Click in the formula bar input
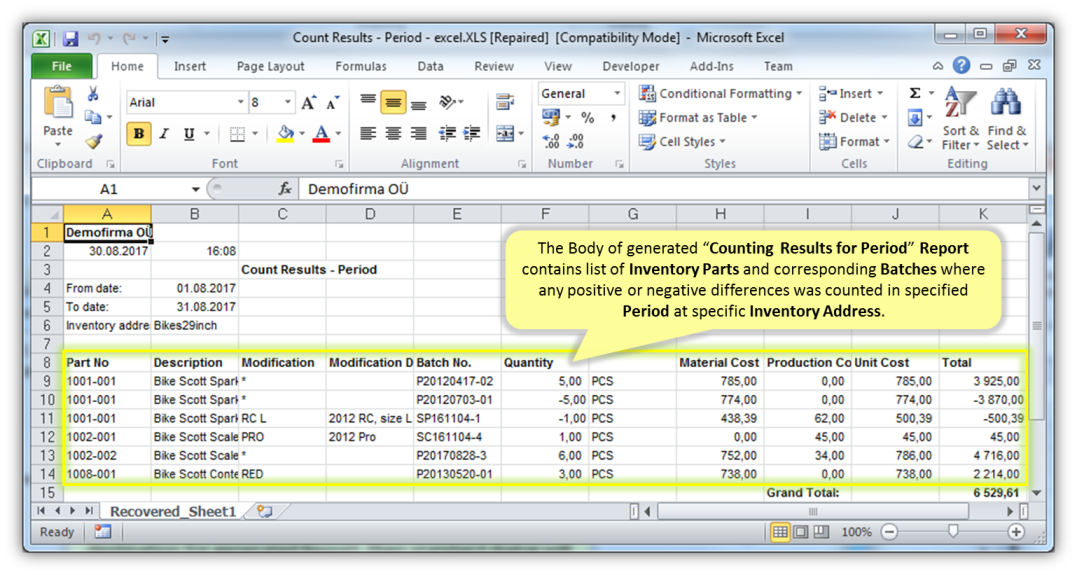Screen dimensions: 1077x575 click(663, 189)
